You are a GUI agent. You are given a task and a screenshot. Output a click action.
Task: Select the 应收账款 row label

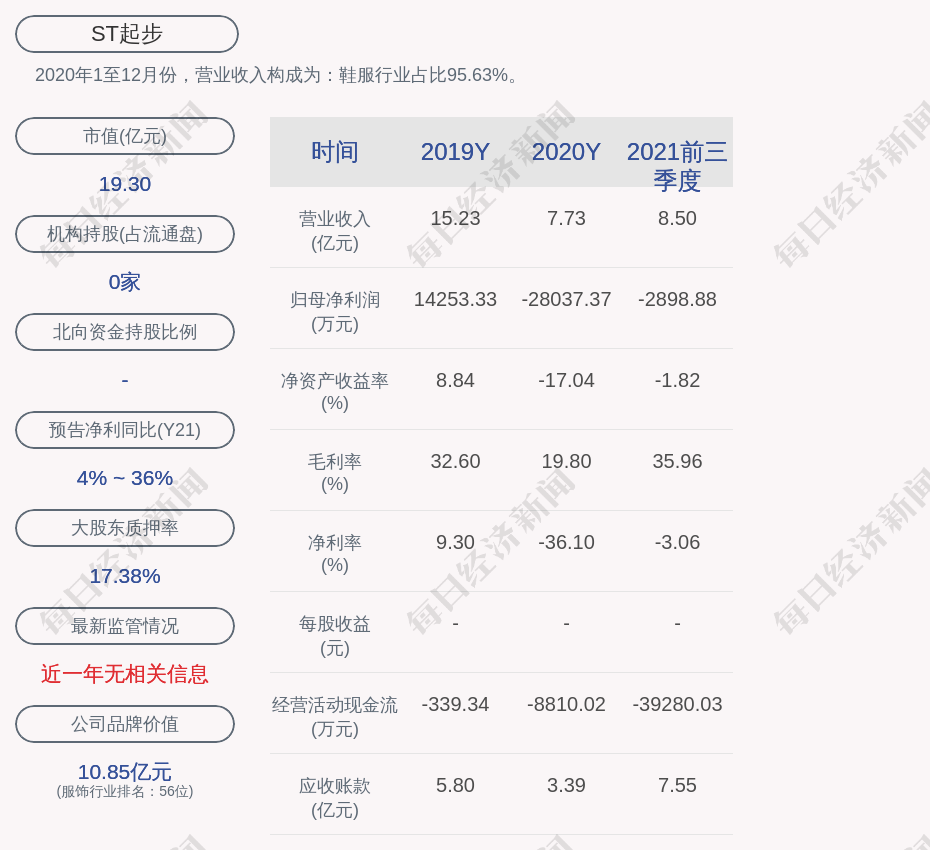tap(335, 797)
